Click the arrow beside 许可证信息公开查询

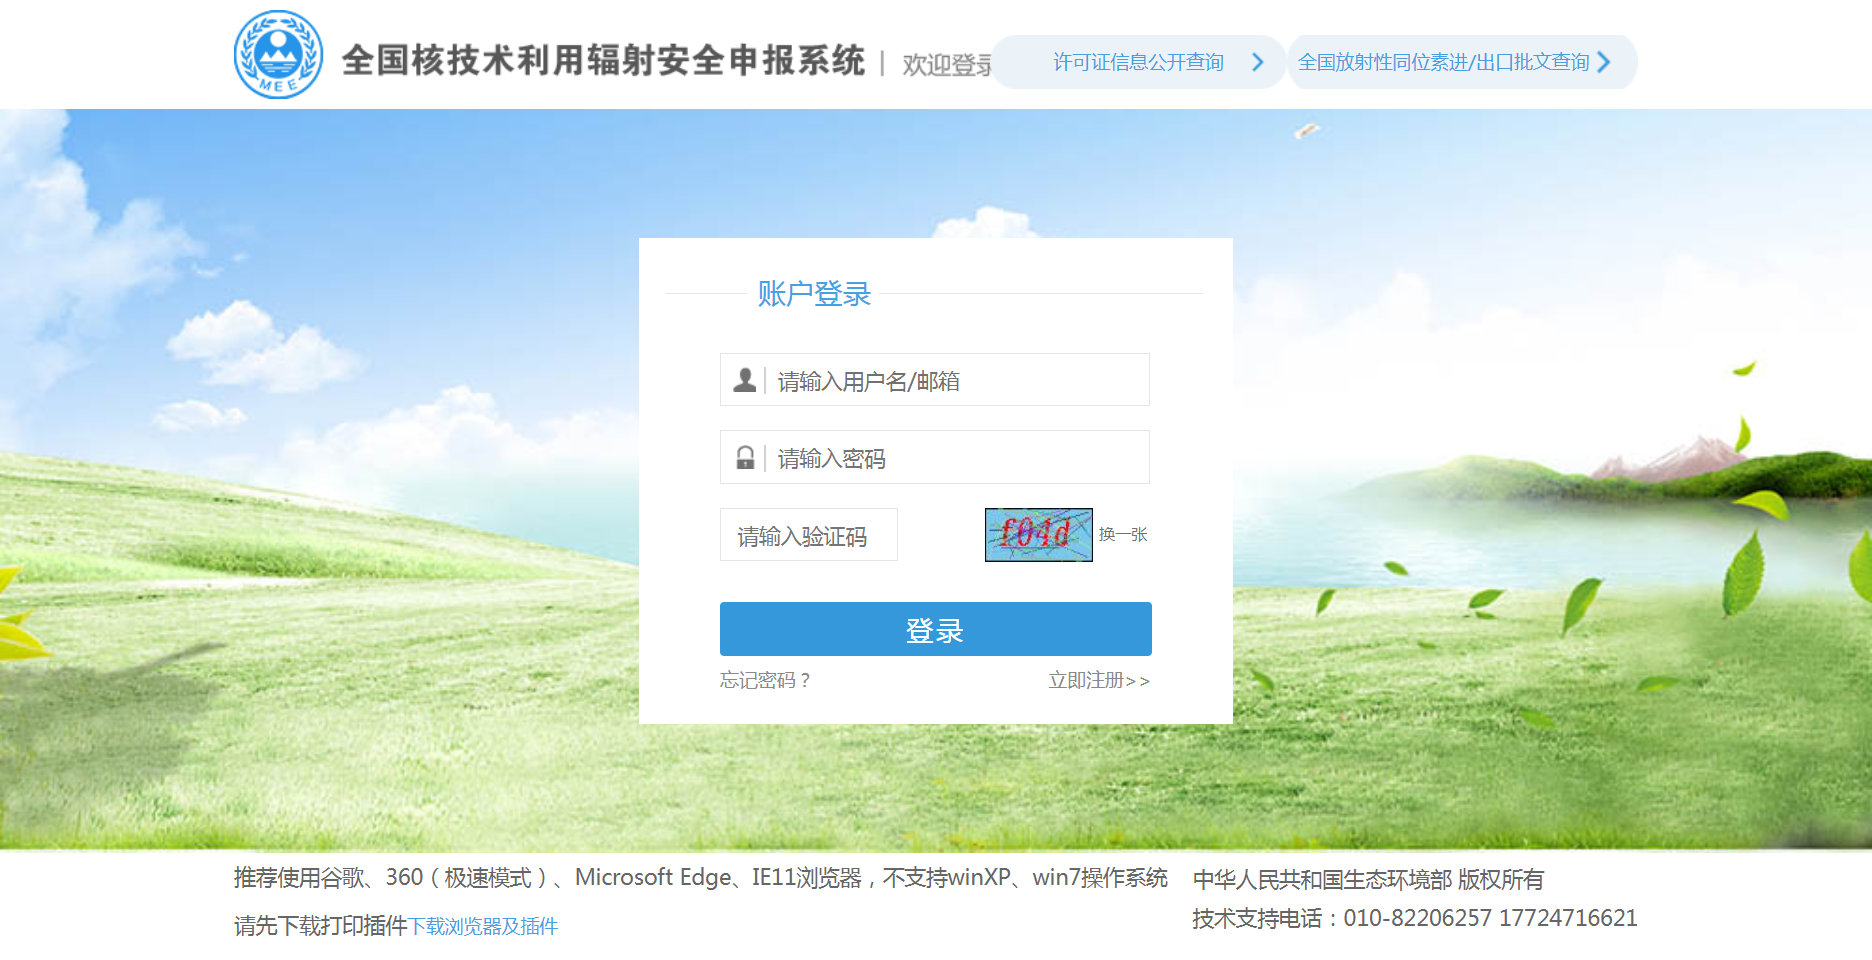1258,62
